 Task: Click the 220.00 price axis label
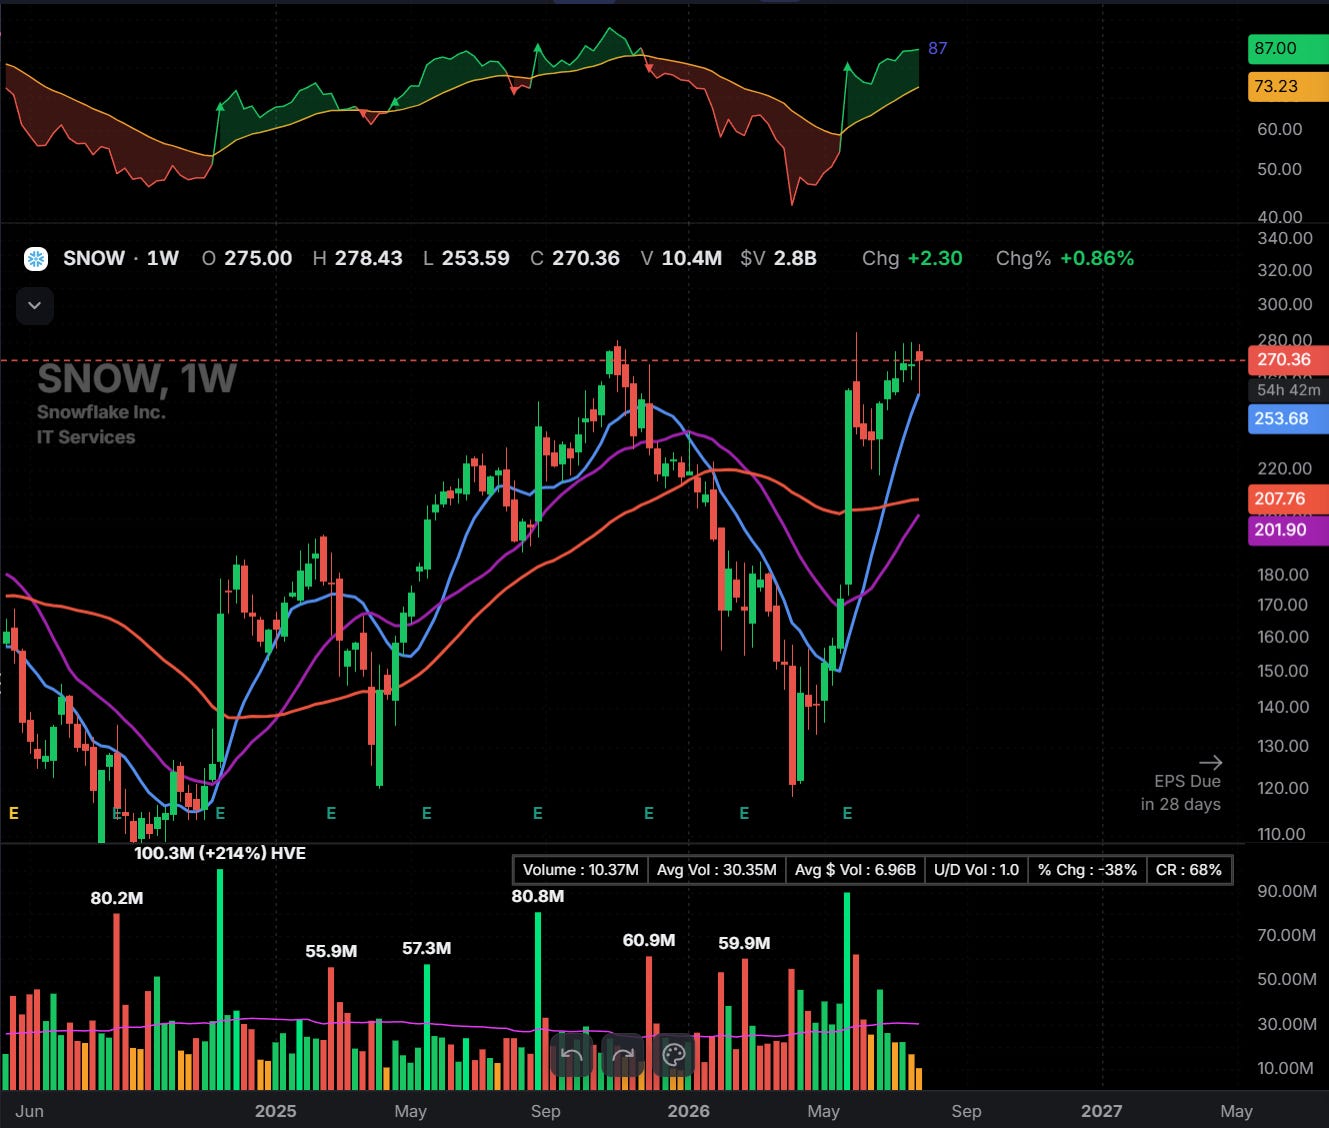tap(1285, 468)
